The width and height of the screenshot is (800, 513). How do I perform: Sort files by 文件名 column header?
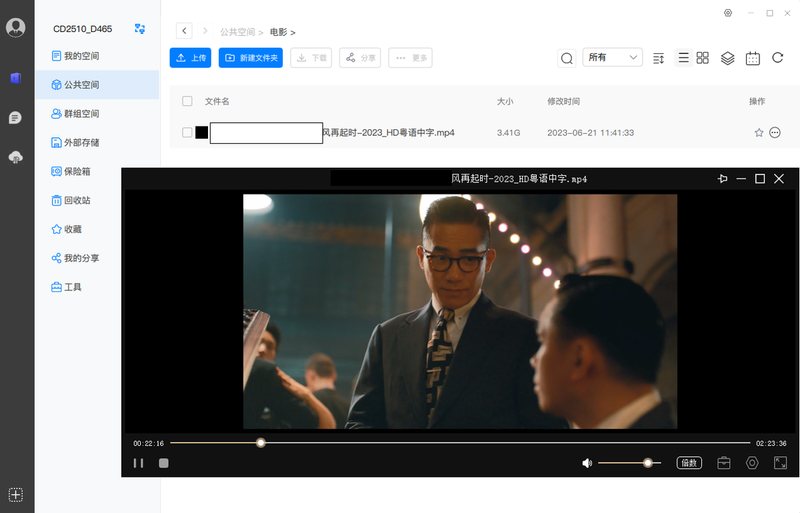tap(217, 101)
